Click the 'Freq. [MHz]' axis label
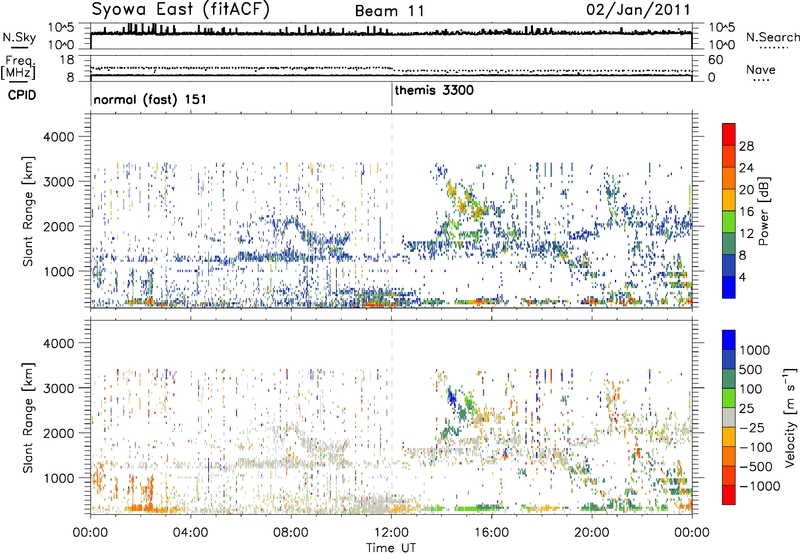 coord(18,68)
